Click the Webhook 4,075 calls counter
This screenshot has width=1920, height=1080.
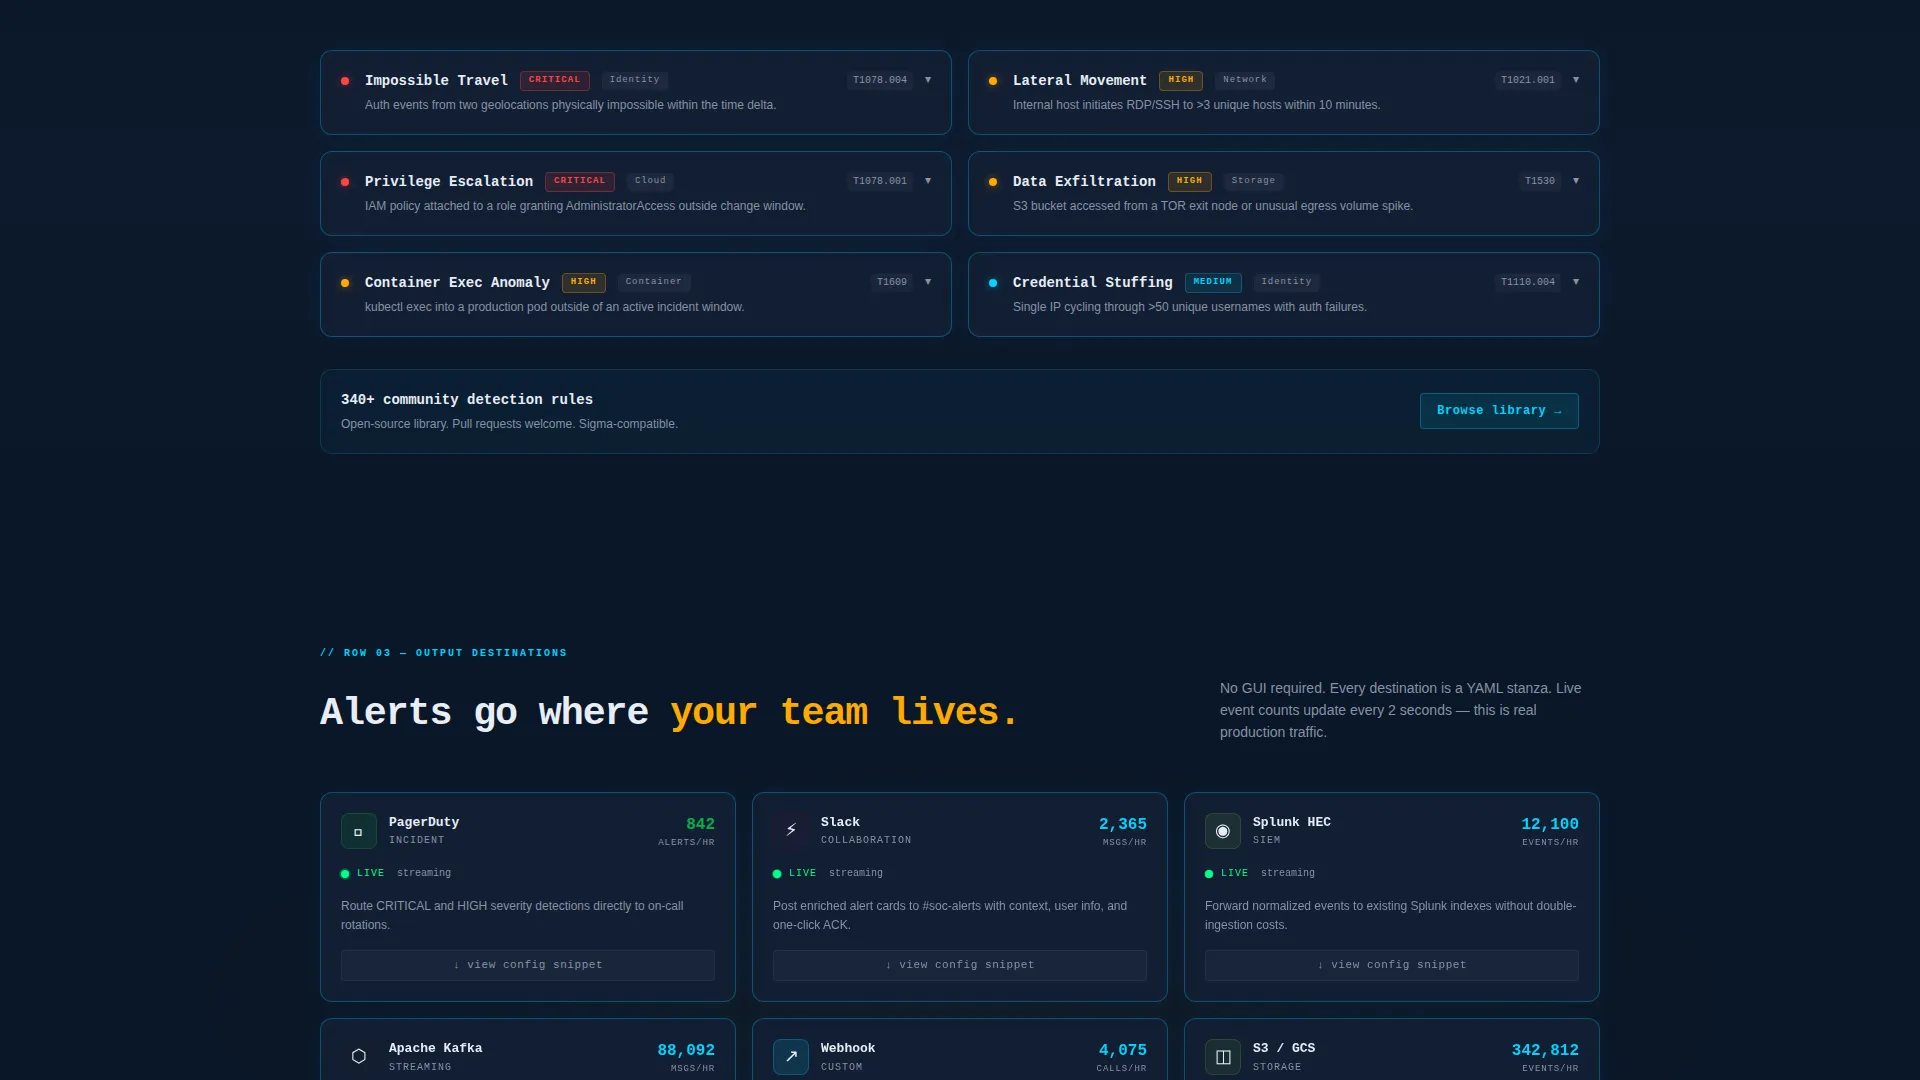(1123, 1050)
